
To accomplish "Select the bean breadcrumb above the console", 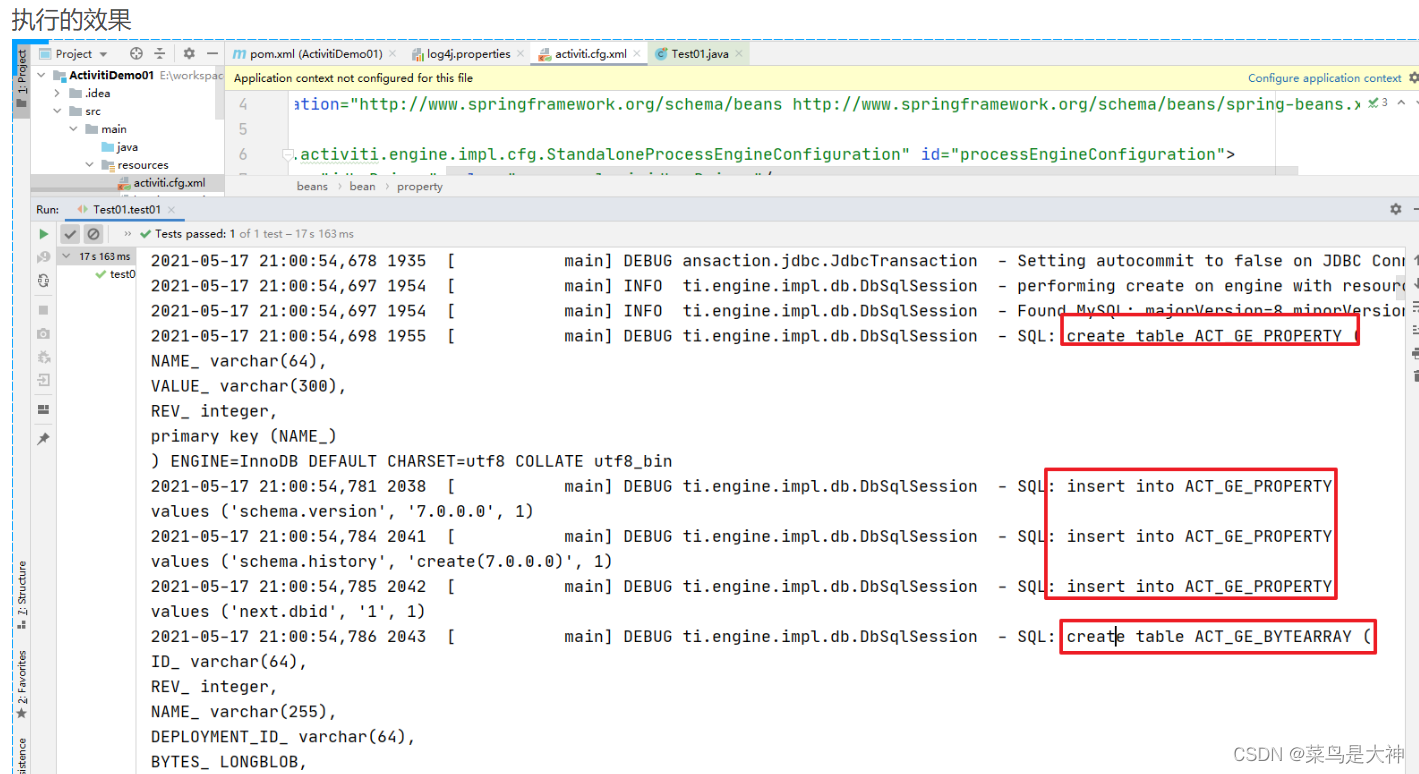I will tap(362, 186).
